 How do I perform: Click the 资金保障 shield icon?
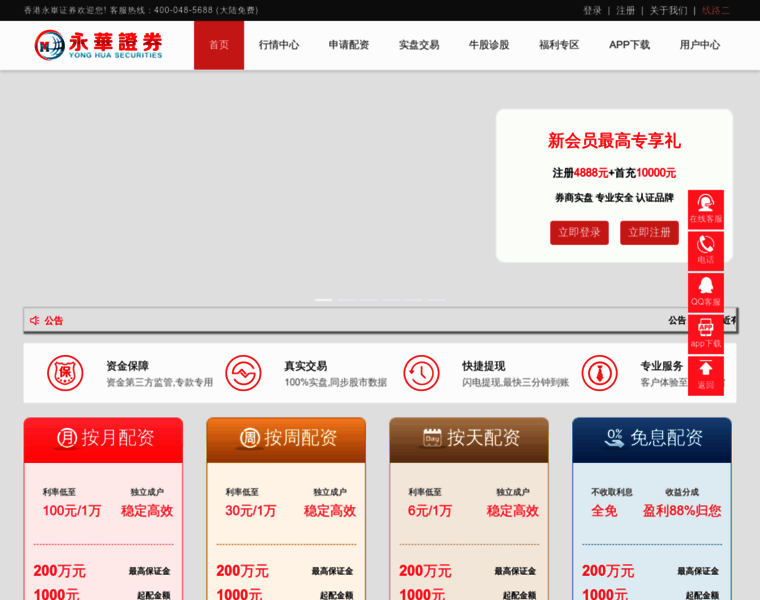[65, 373]
